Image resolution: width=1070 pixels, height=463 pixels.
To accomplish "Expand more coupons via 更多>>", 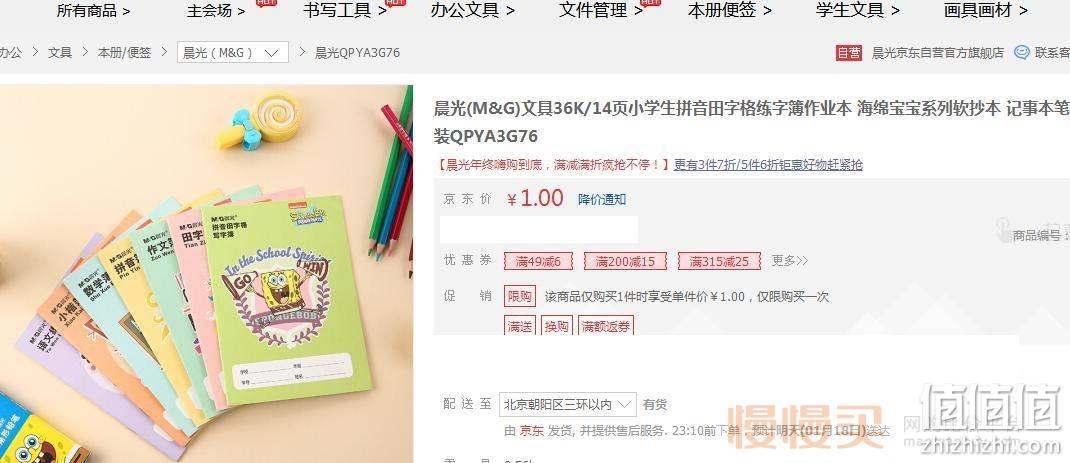I will (790, 261).
